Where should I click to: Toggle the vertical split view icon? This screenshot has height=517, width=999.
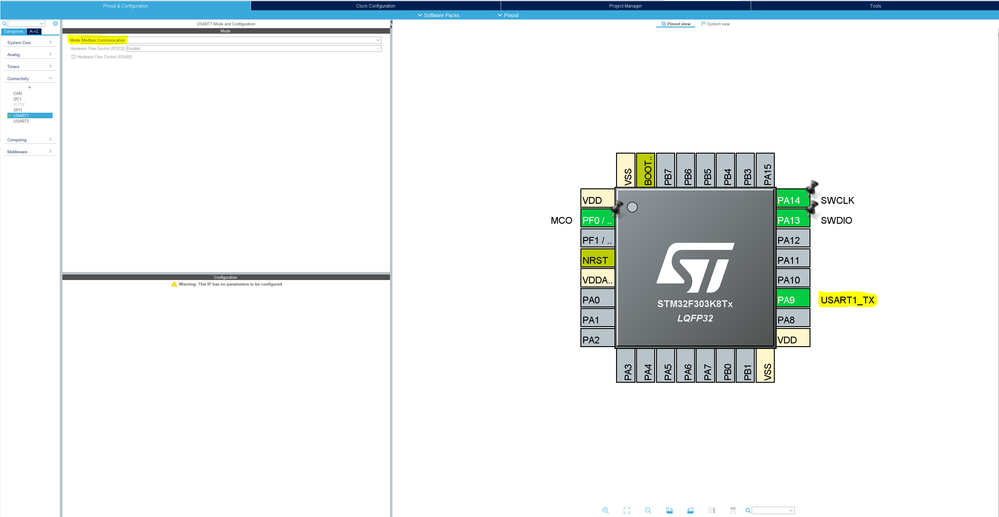coord(712,510)
